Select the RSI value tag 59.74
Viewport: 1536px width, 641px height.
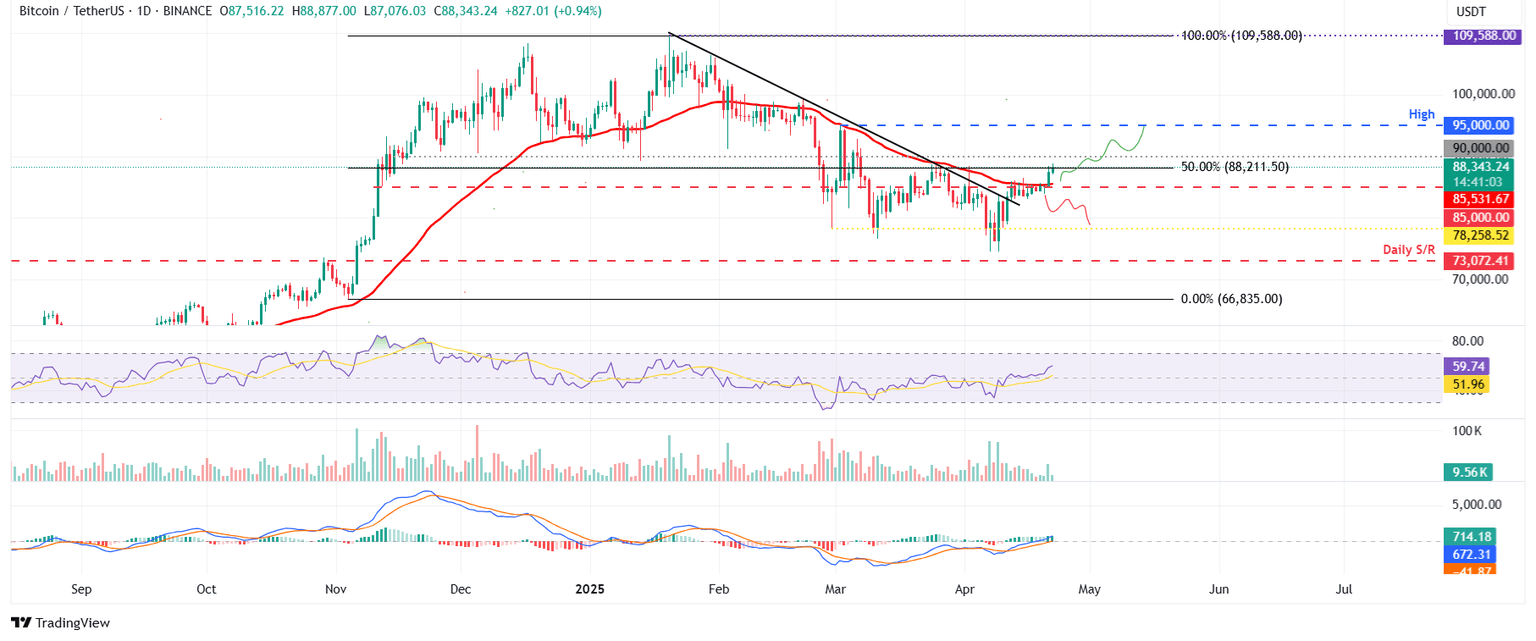point(1466,366)
